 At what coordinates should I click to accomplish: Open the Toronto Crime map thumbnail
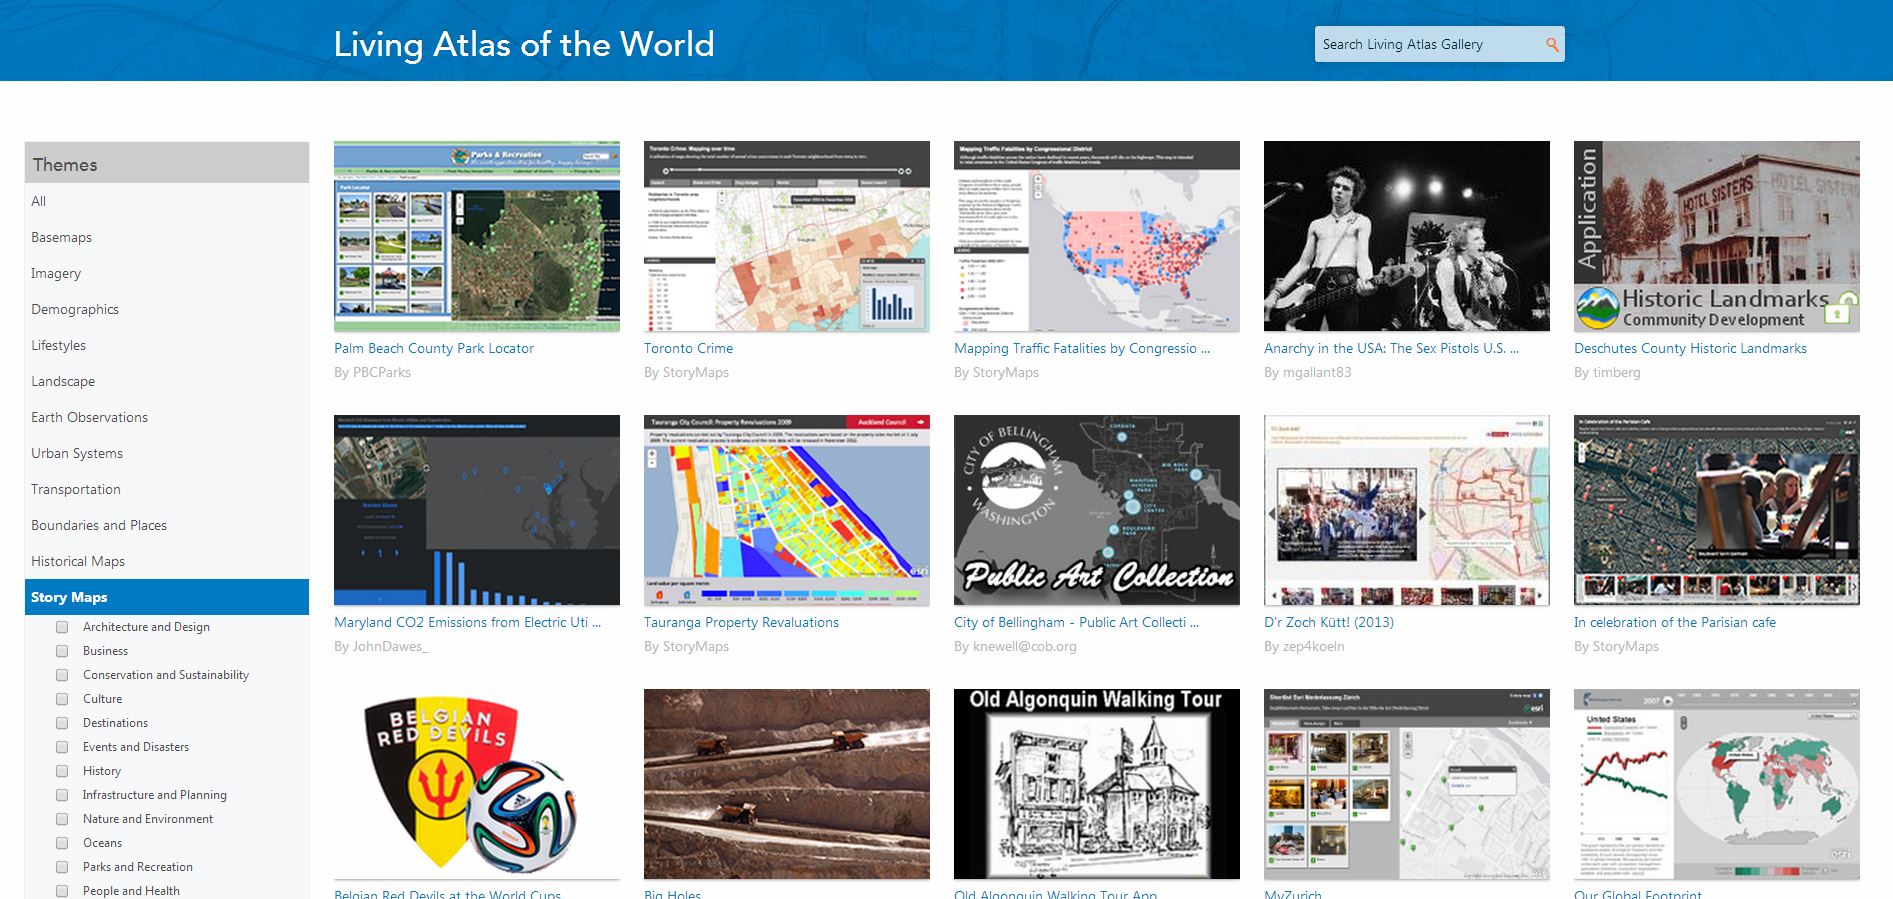coord(787,236)
